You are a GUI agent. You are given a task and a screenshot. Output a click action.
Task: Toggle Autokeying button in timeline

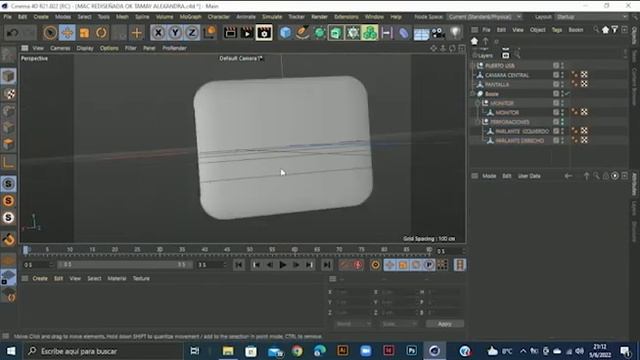pyautogui.click(x=358, y=265)
